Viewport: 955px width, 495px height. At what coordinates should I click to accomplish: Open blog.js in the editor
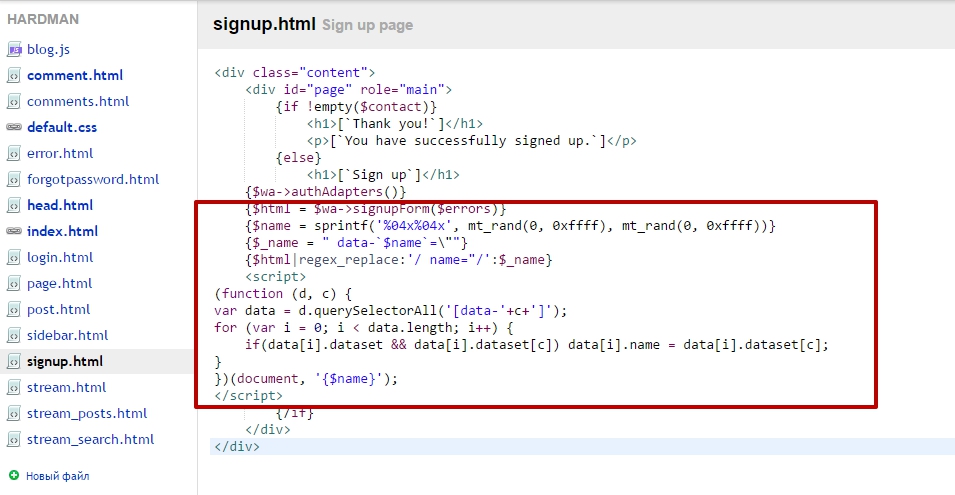click(x=48, y=49)
